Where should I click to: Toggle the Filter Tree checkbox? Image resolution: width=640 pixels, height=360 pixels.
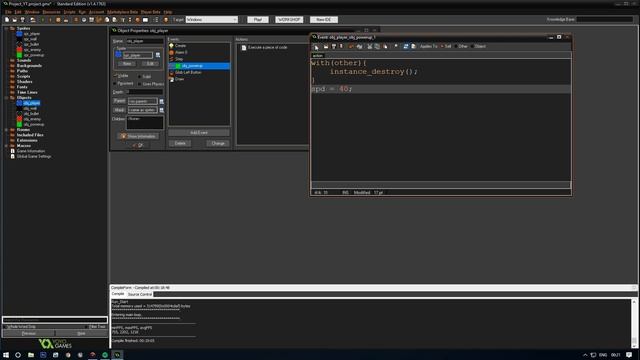coord(87,327)
